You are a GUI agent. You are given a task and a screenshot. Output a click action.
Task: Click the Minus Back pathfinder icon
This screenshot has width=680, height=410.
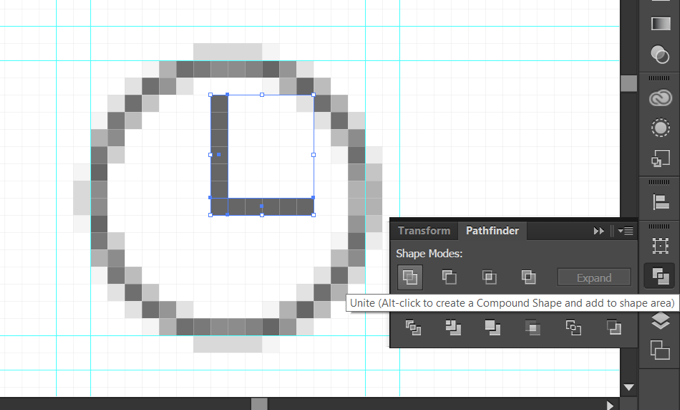coord(614,328)
